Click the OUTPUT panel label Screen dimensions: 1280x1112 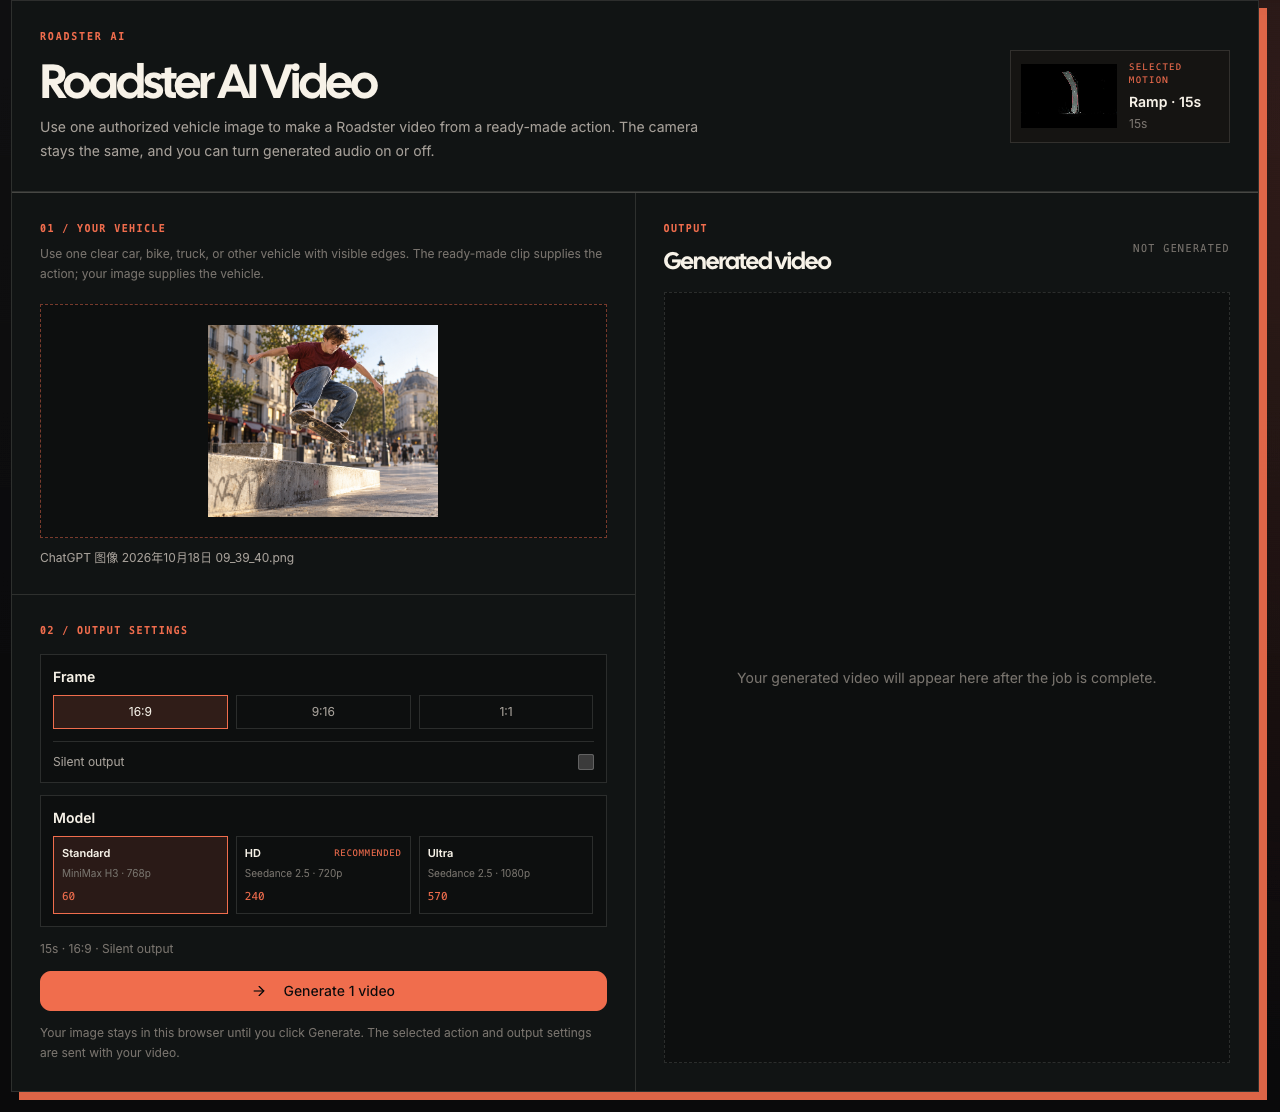click(x=686, y=228)
